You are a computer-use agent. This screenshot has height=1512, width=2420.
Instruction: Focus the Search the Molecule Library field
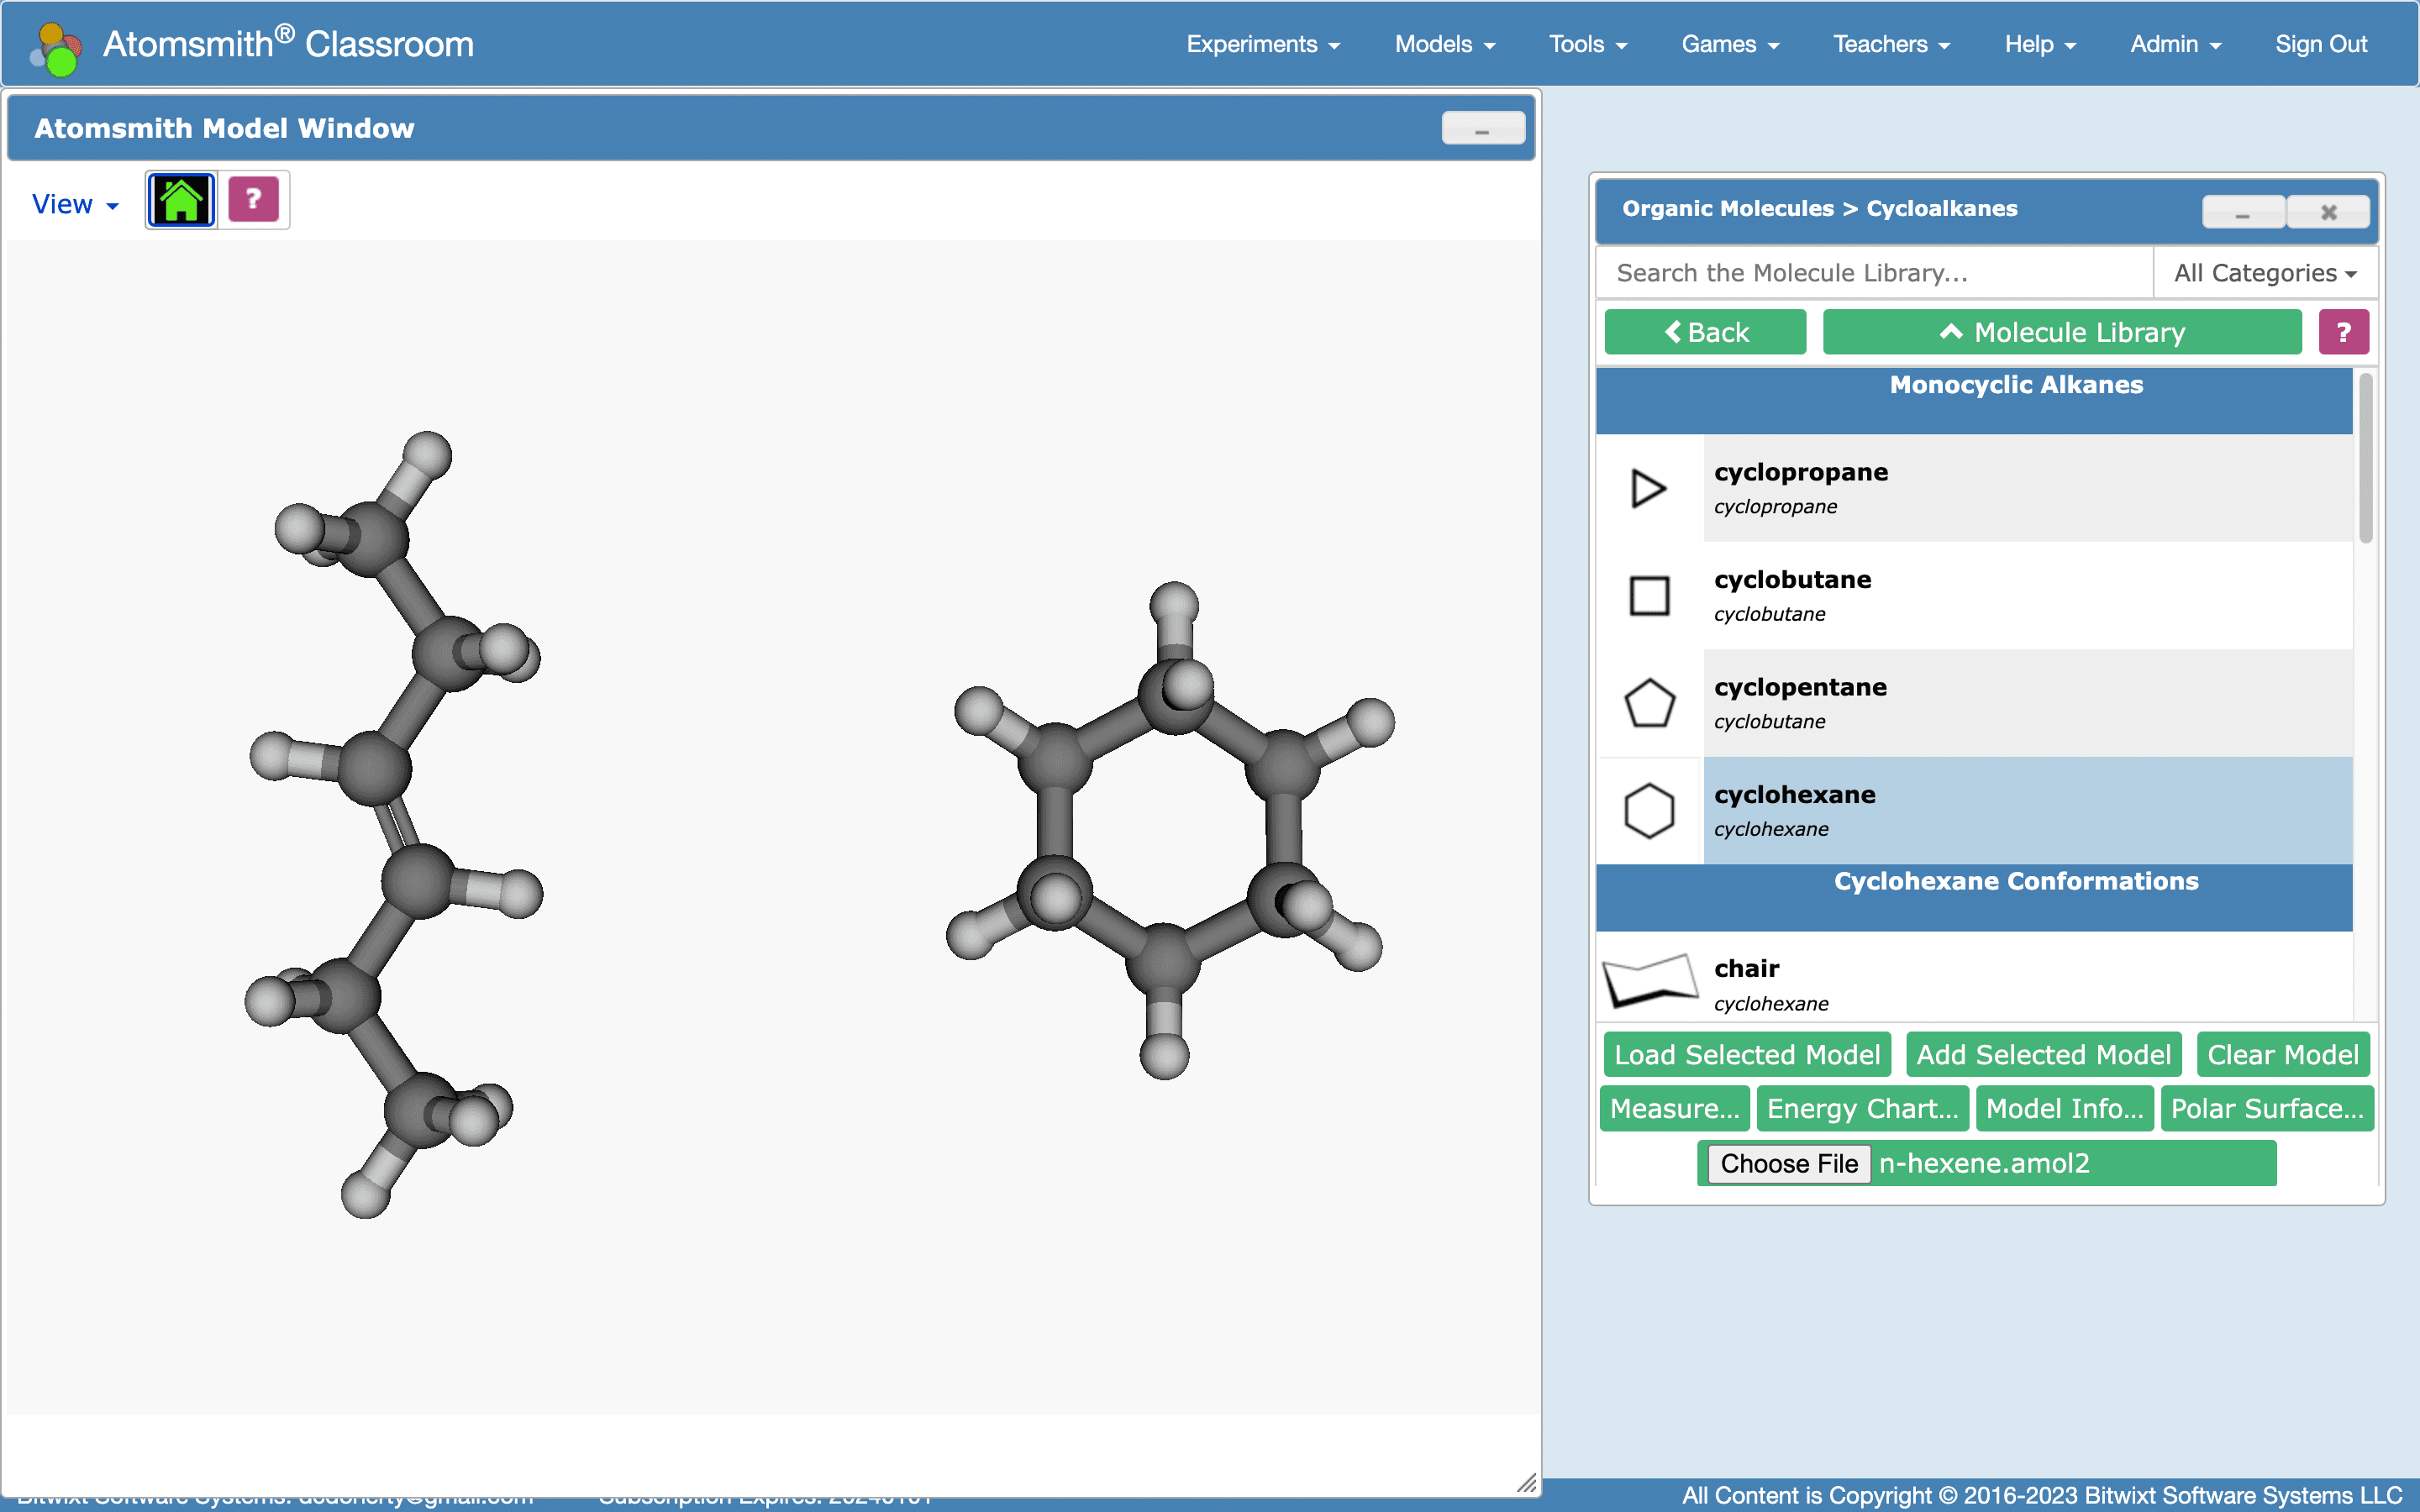tap(1874, 273)
